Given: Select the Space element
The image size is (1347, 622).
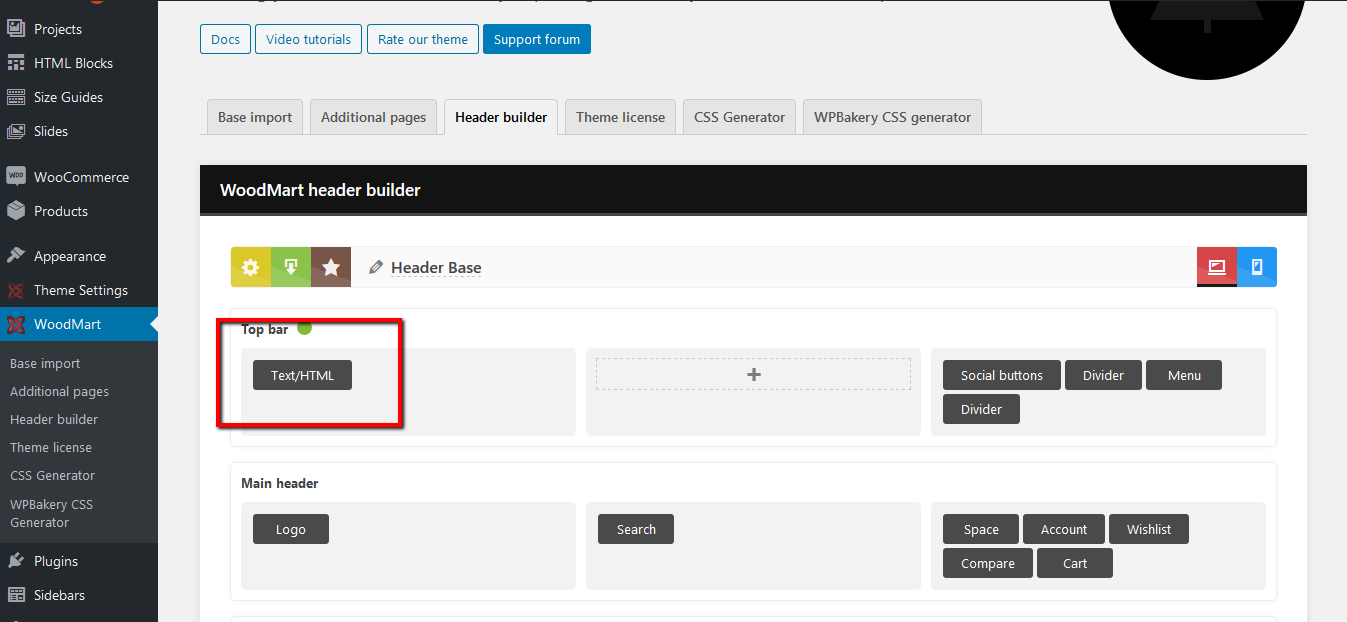Looking at the screenshot, I should [x=981, y=529].
